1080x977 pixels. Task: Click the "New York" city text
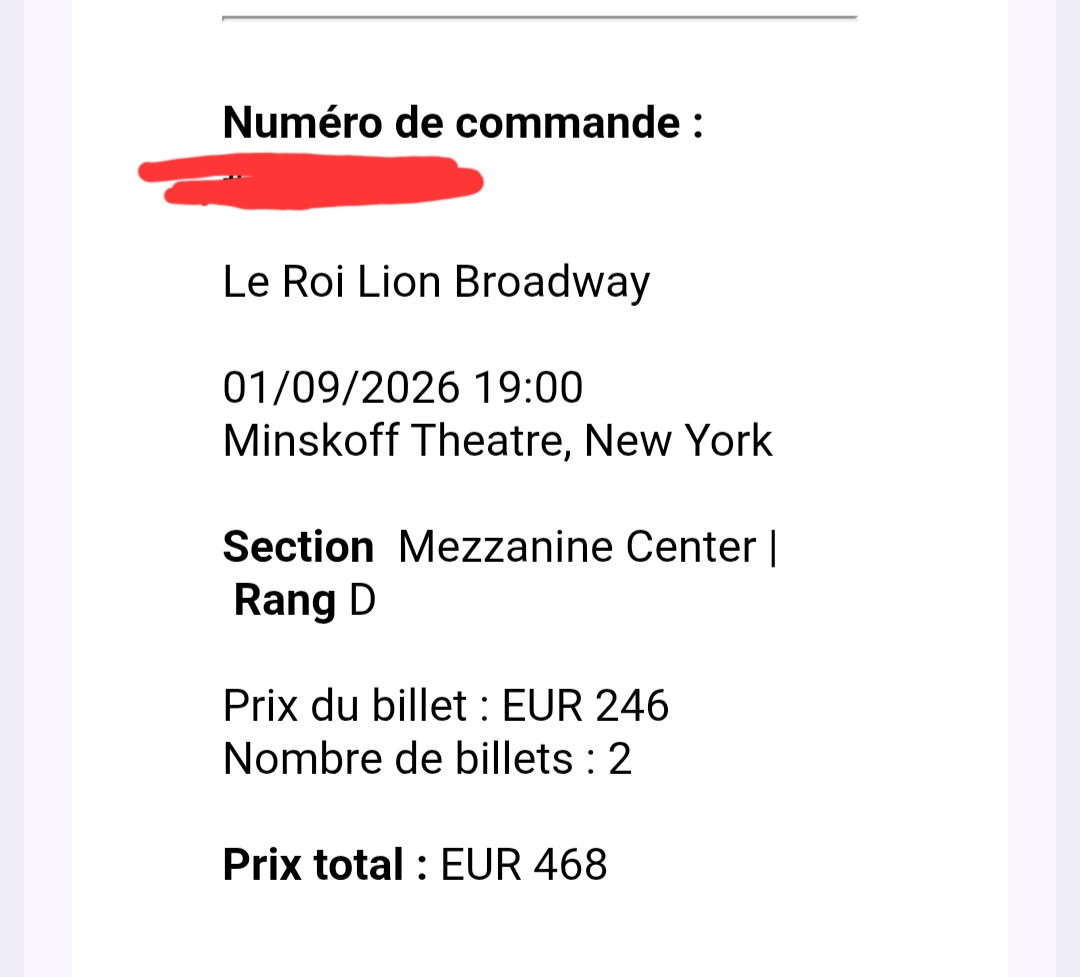679,441
